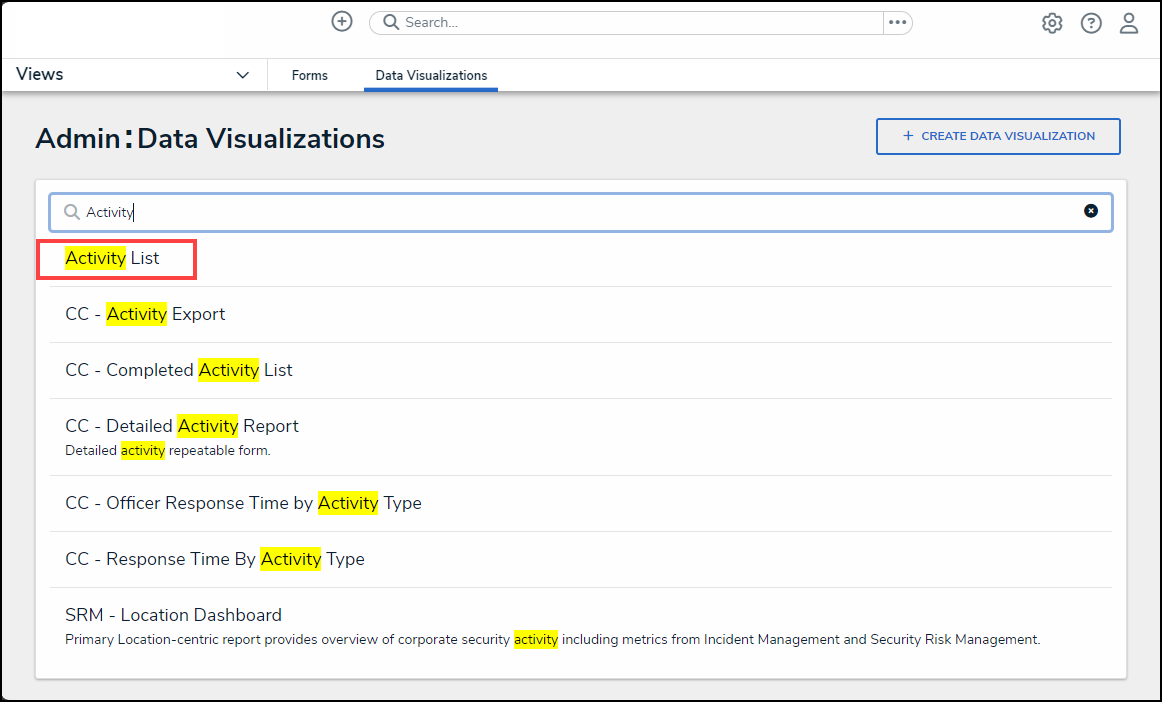The height and width of the screenshot is (702, 1162).
Task: Open the user profile icon
Action: 1129,23
